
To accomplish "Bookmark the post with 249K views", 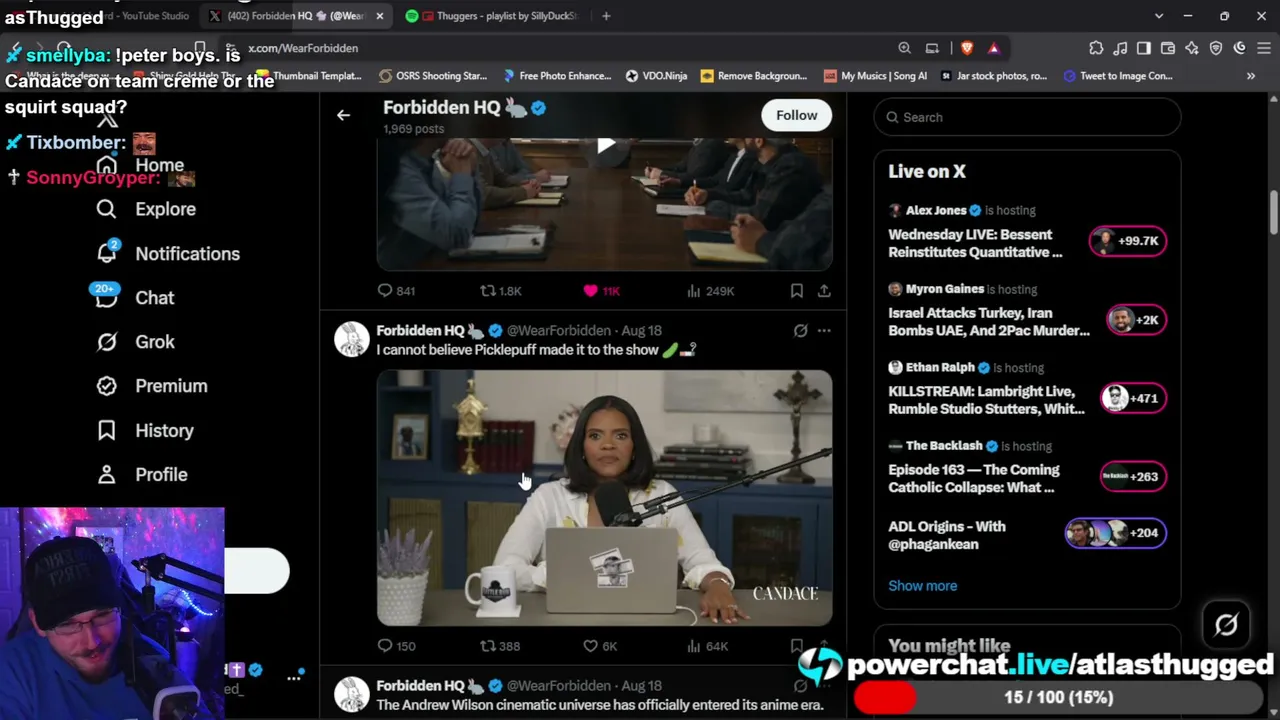I will coord(797,291).
